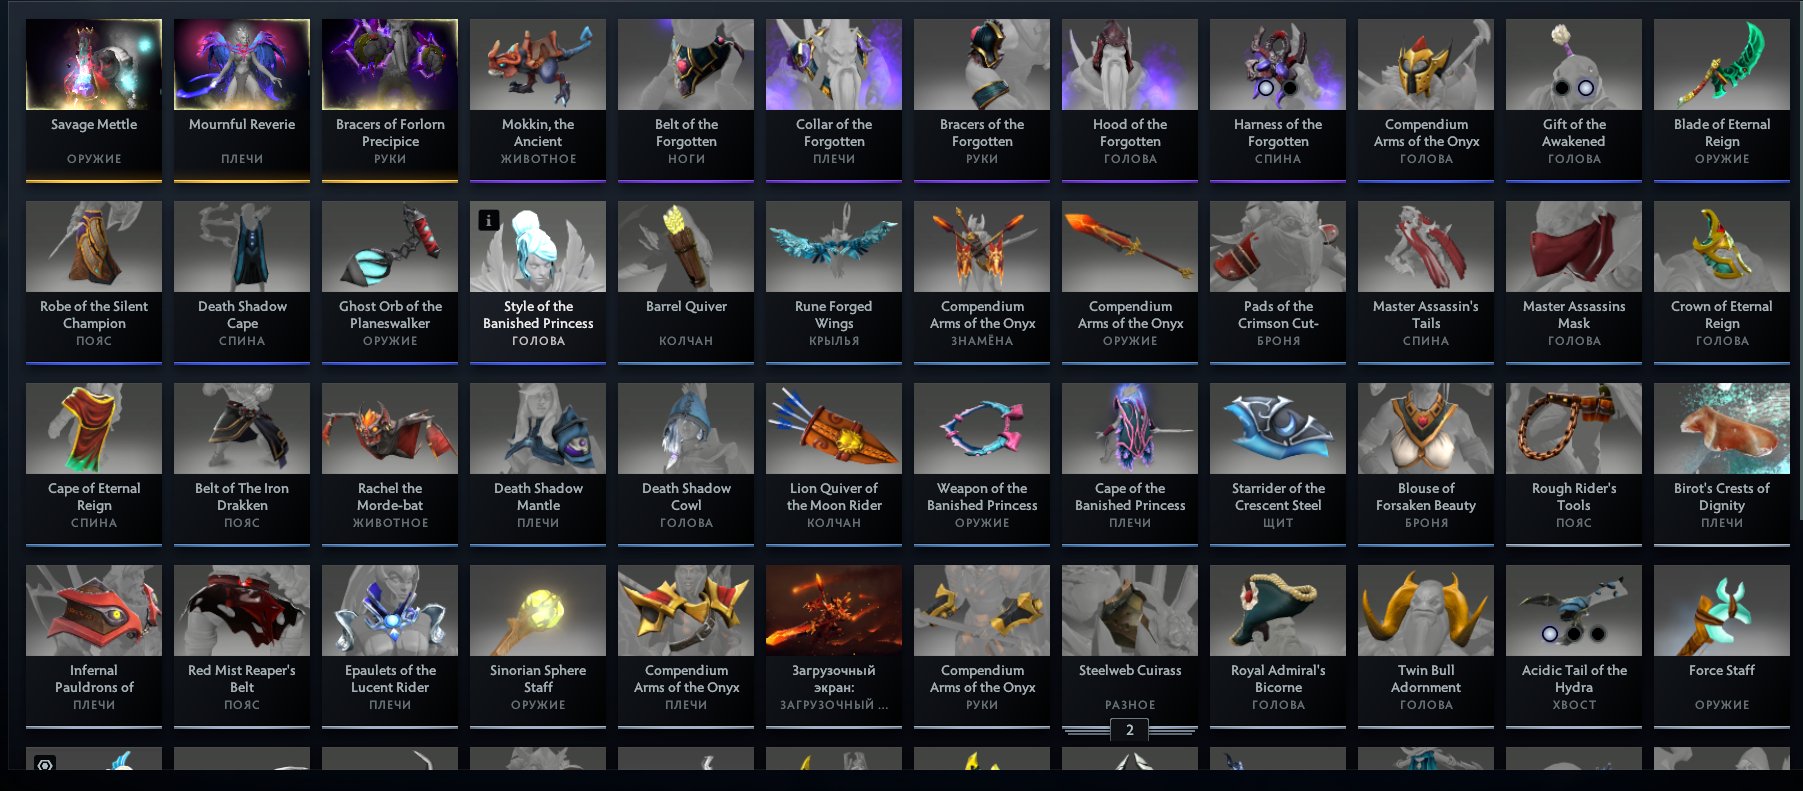Click the info icon on Banished Princess style
Image resolution: width=1803 pixels, height=791 pixels.
point(489,220)
